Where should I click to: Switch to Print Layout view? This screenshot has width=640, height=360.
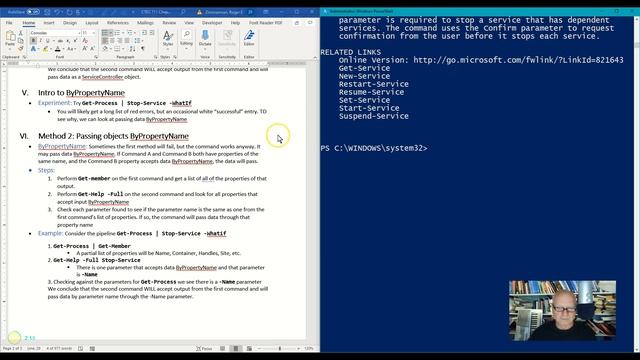pyautogui.click(x=236, y=349)
